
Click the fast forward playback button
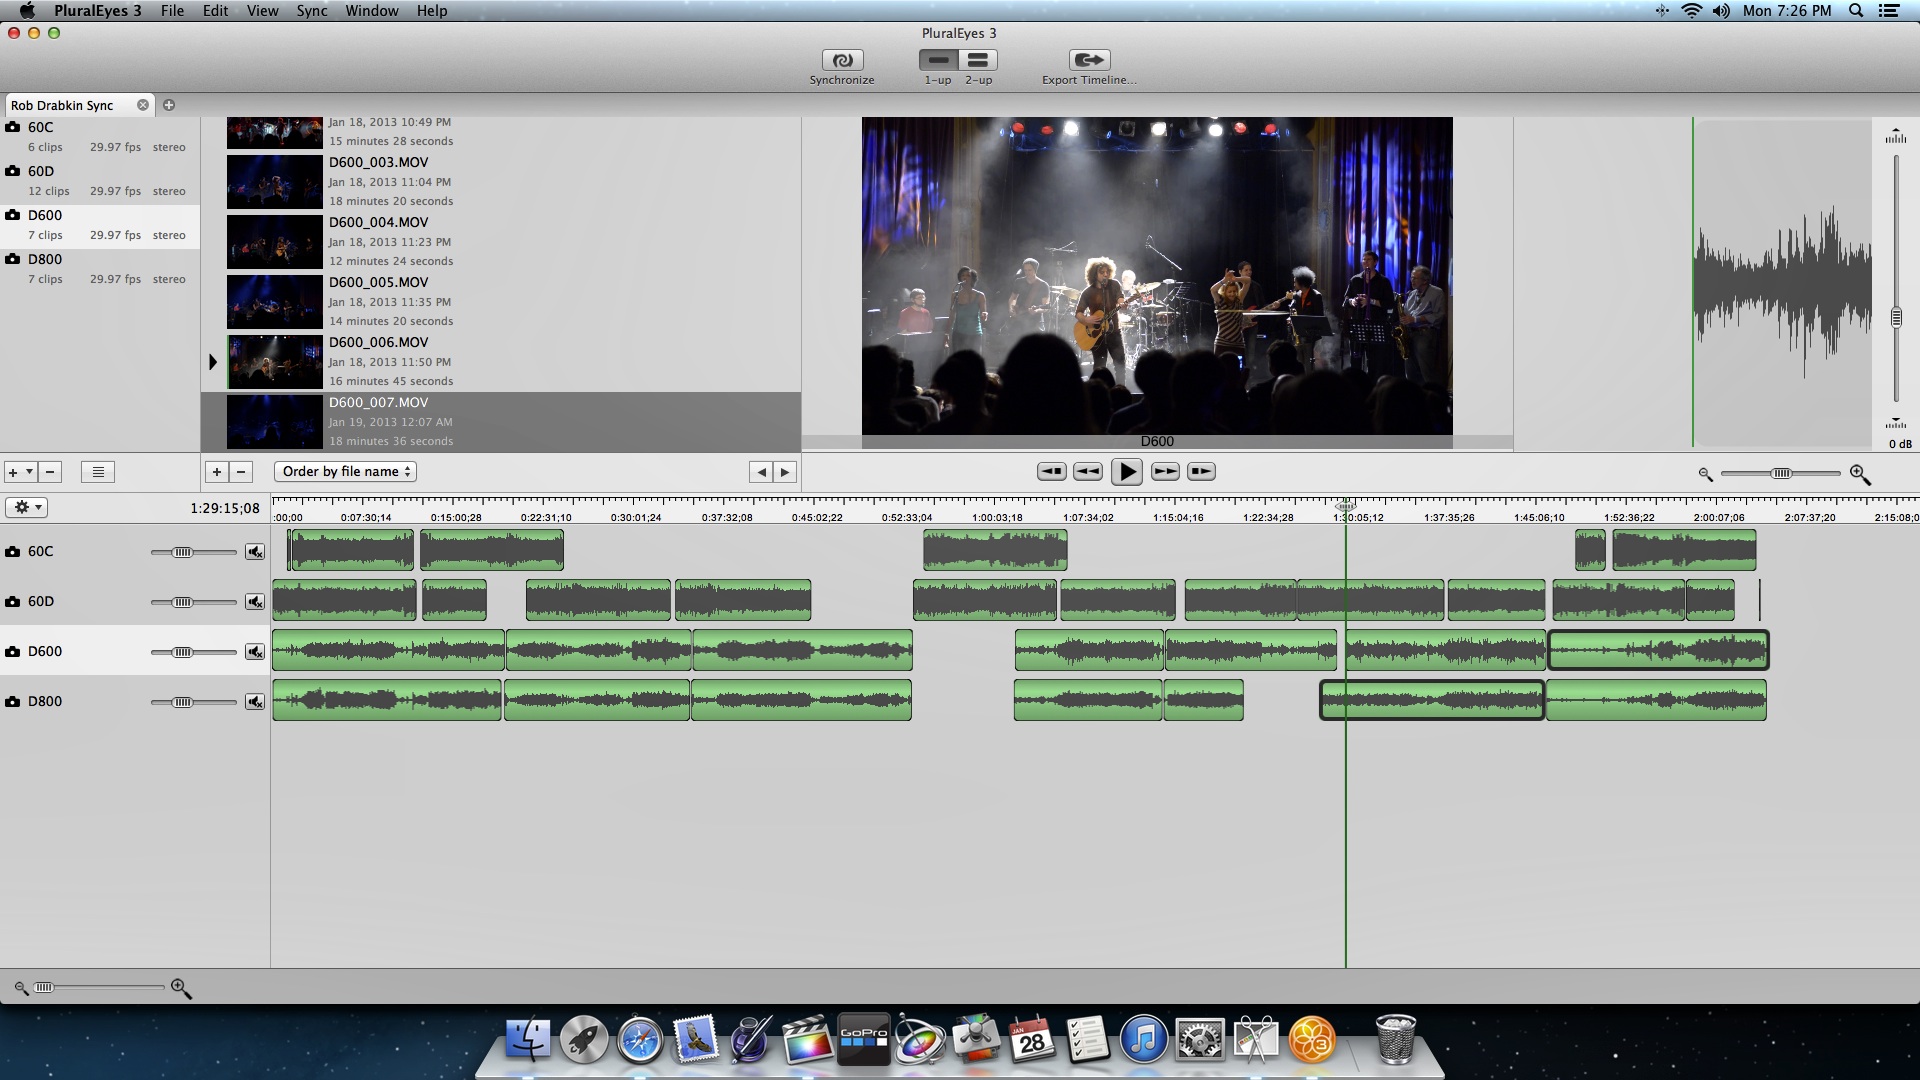coord(1165,471)
